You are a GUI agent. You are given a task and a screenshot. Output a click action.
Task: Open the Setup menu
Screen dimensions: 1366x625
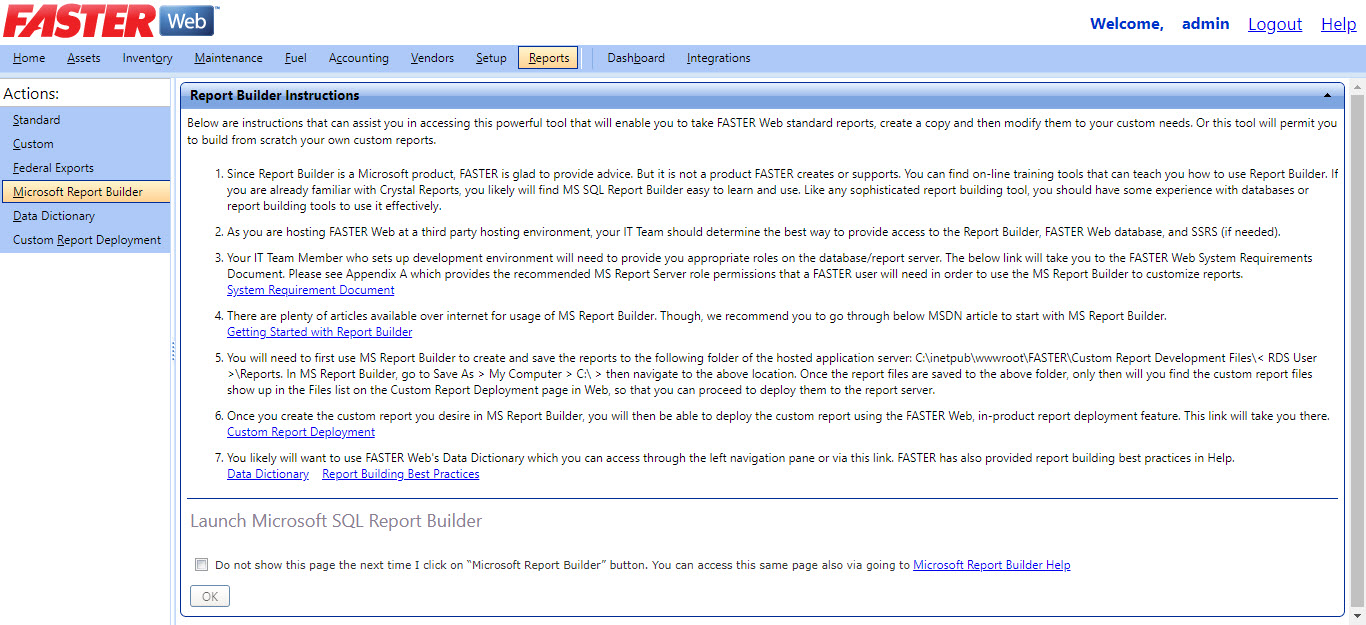coord(491,58)
